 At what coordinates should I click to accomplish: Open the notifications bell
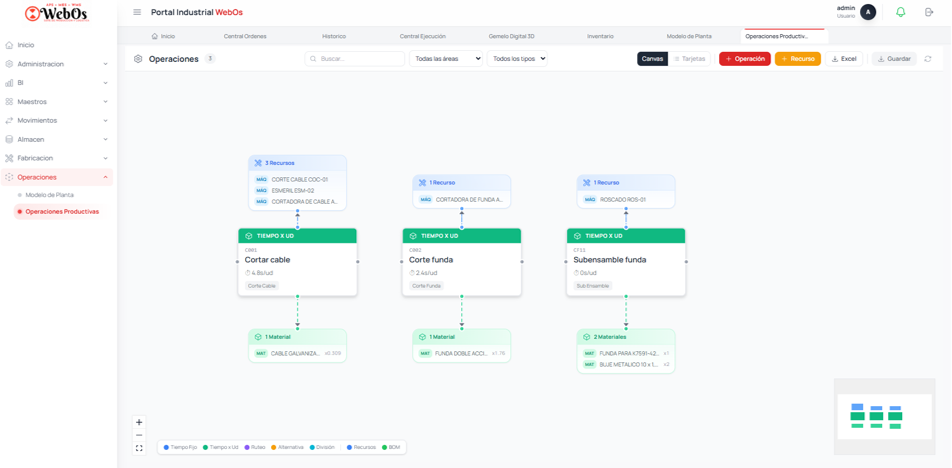pos(900,12)
